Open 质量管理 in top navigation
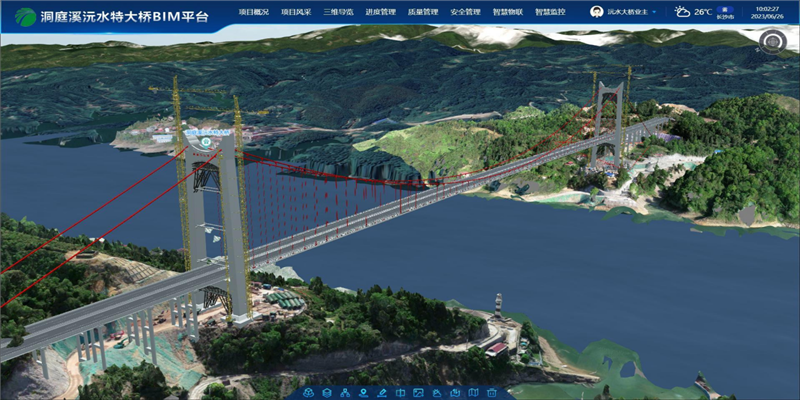The width and height of the screenshot is (800, 400). (423, 12)
